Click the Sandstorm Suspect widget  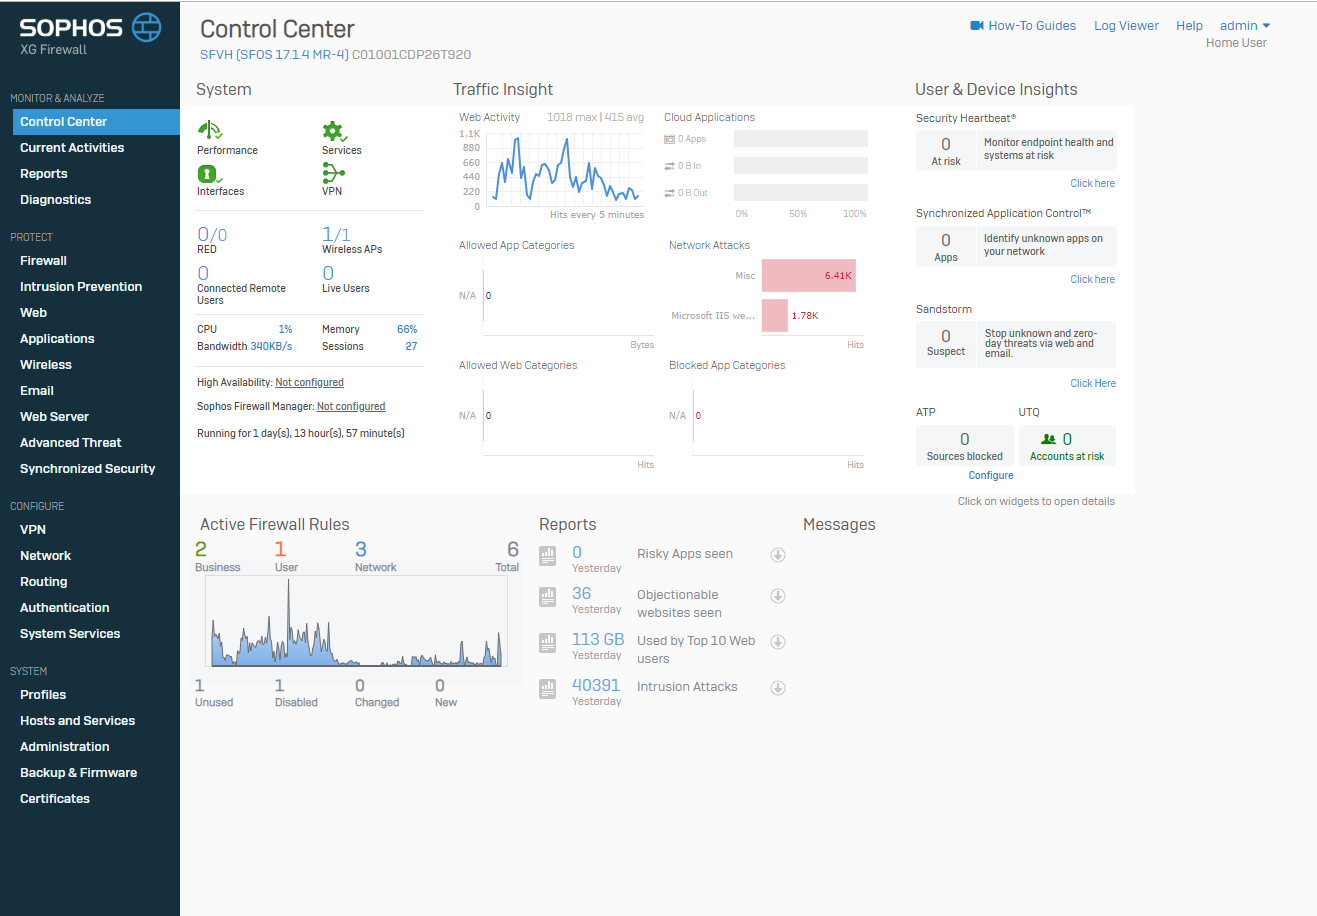click(x=945, y=344)
